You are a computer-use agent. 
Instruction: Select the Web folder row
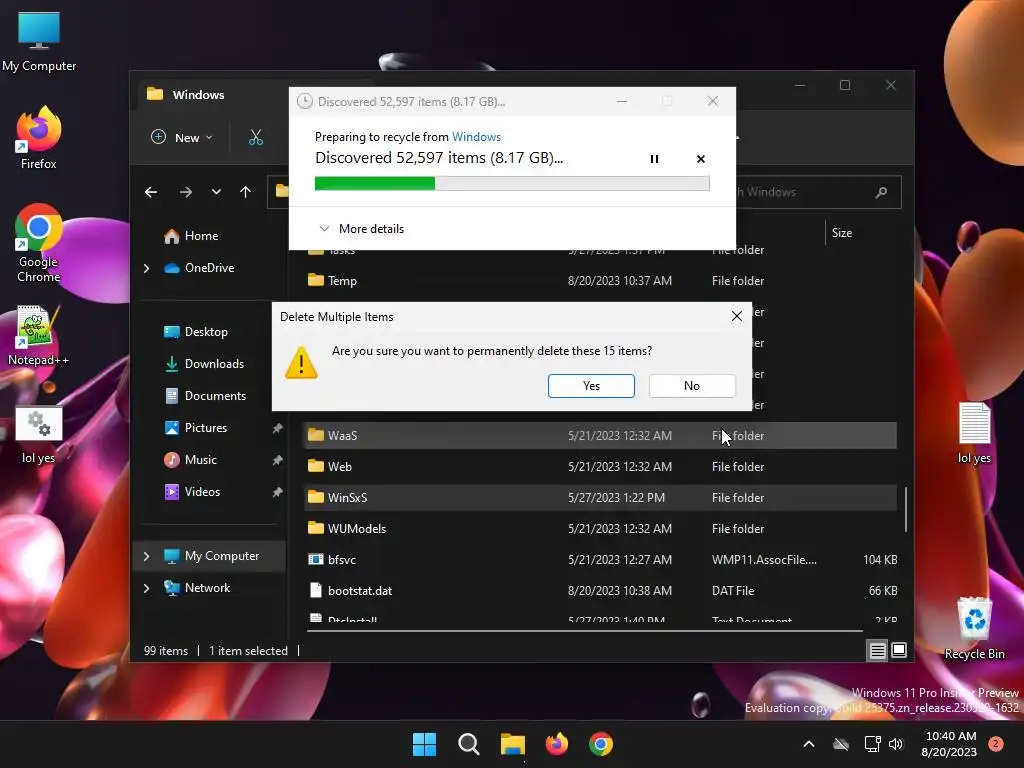(x=601, y=466)
